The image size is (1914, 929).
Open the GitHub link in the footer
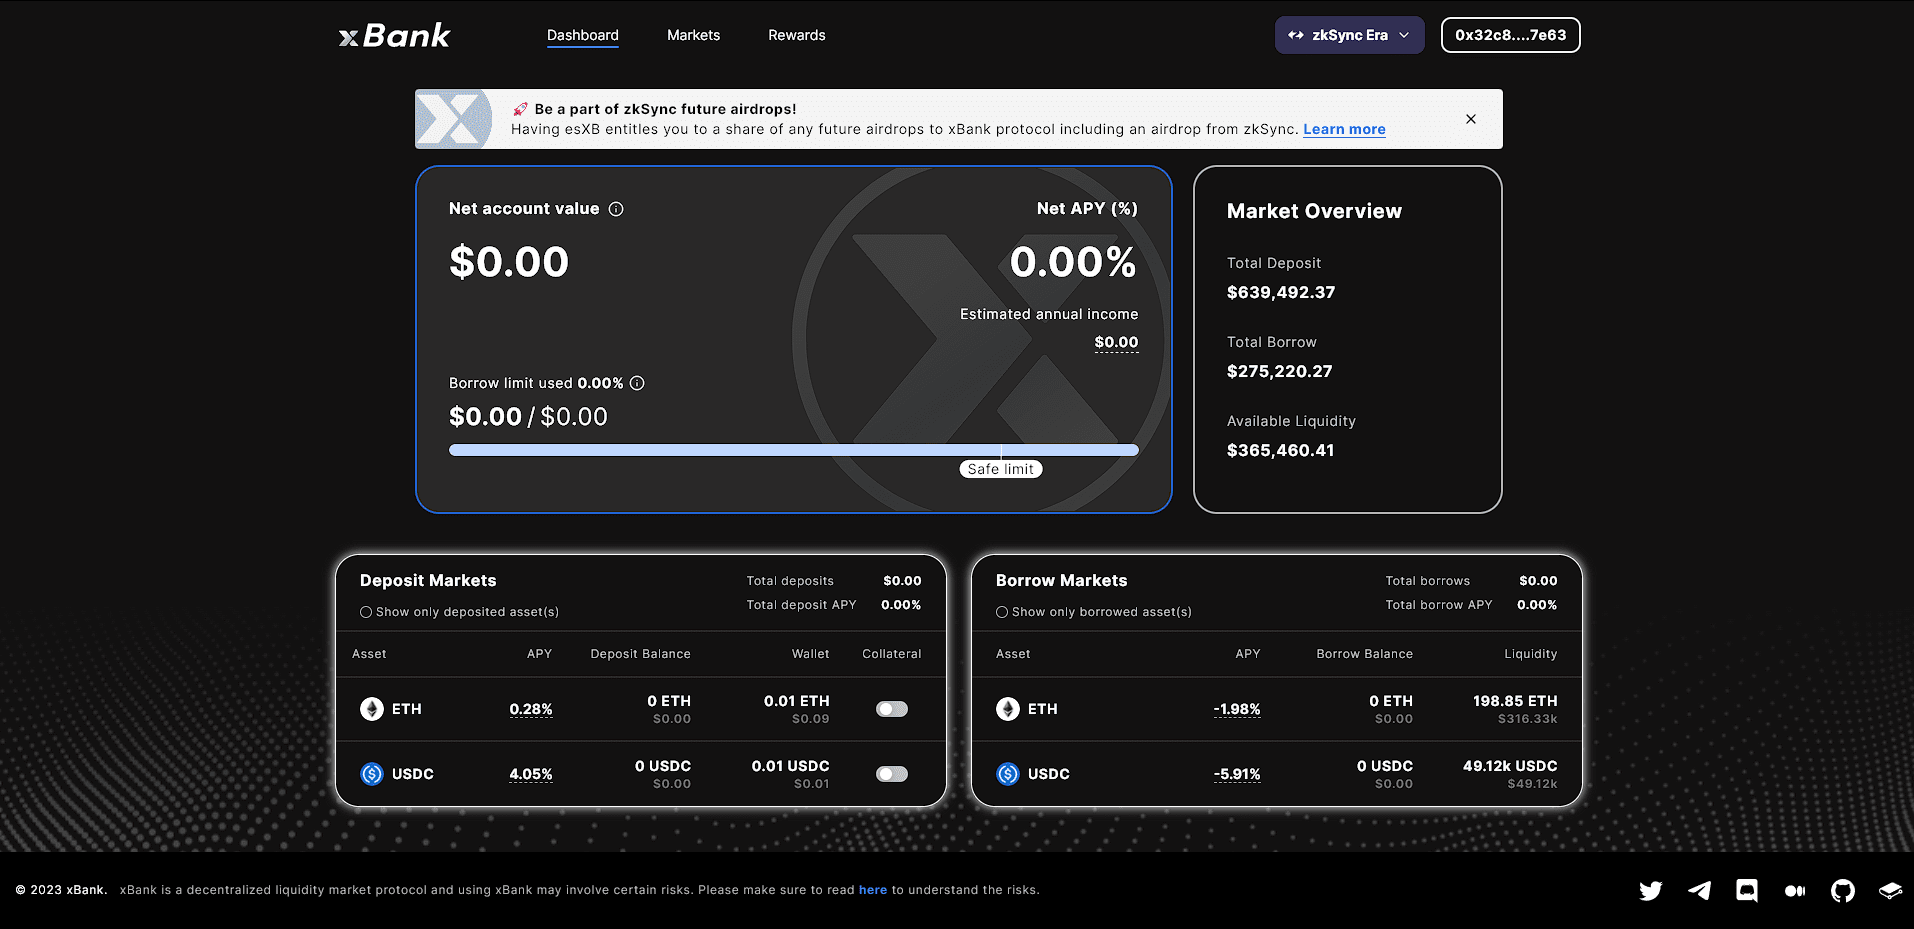tap(1843, 890)
